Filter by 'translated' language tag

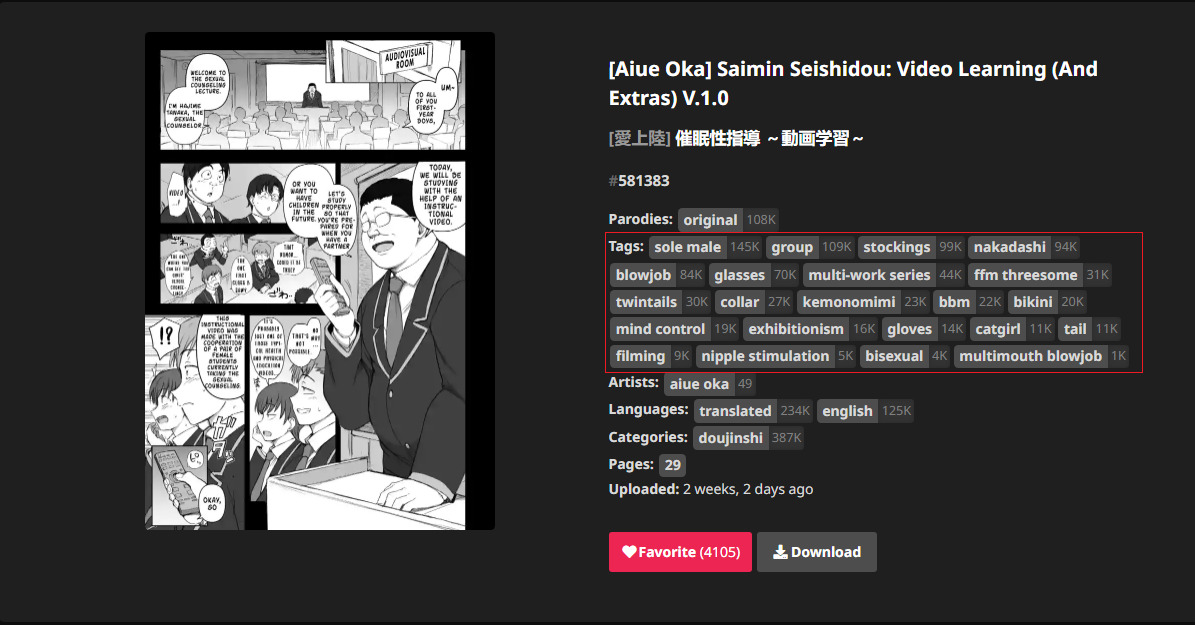coord(754,411)
